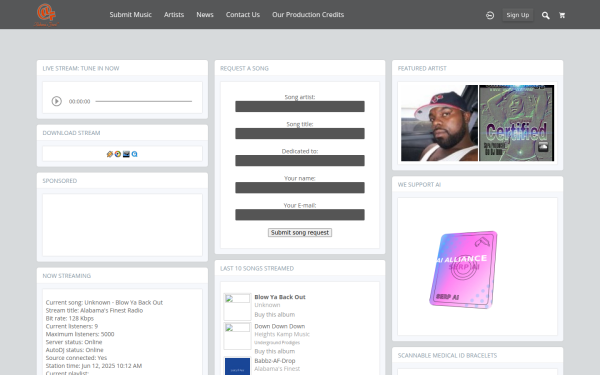Download stream for Winamp player
This screenshot has width=600, height=375.
[x=110, y=154]
